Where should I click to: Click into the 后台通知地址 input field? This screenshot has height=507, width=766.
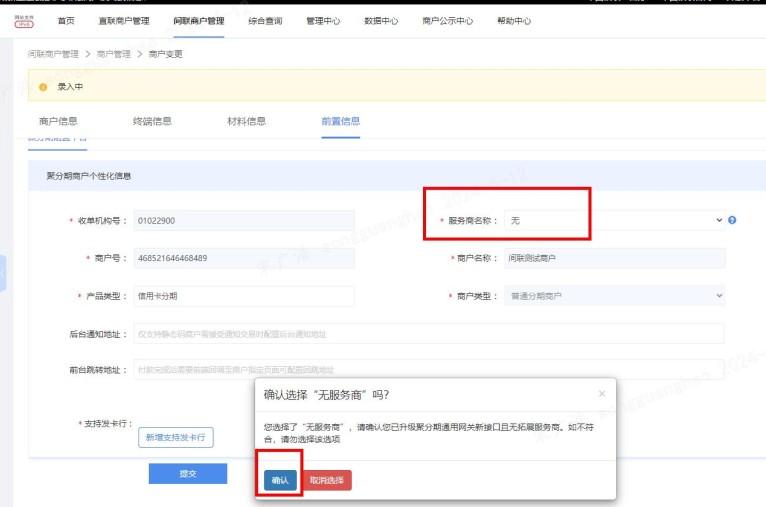[x=428, y=333]
